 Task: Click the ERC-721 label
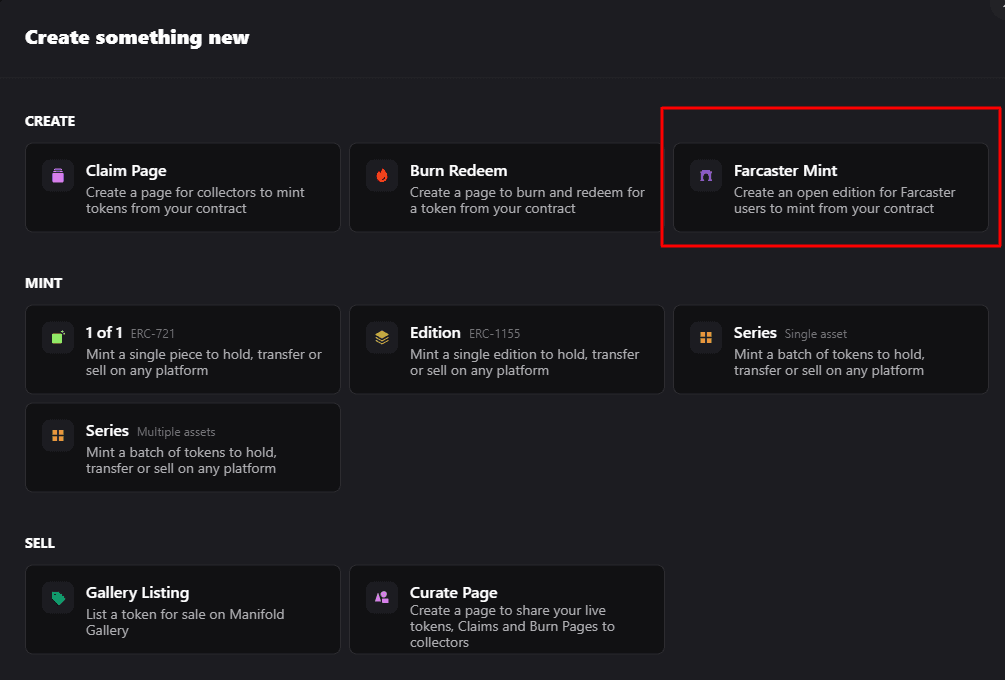coord(153,334)
